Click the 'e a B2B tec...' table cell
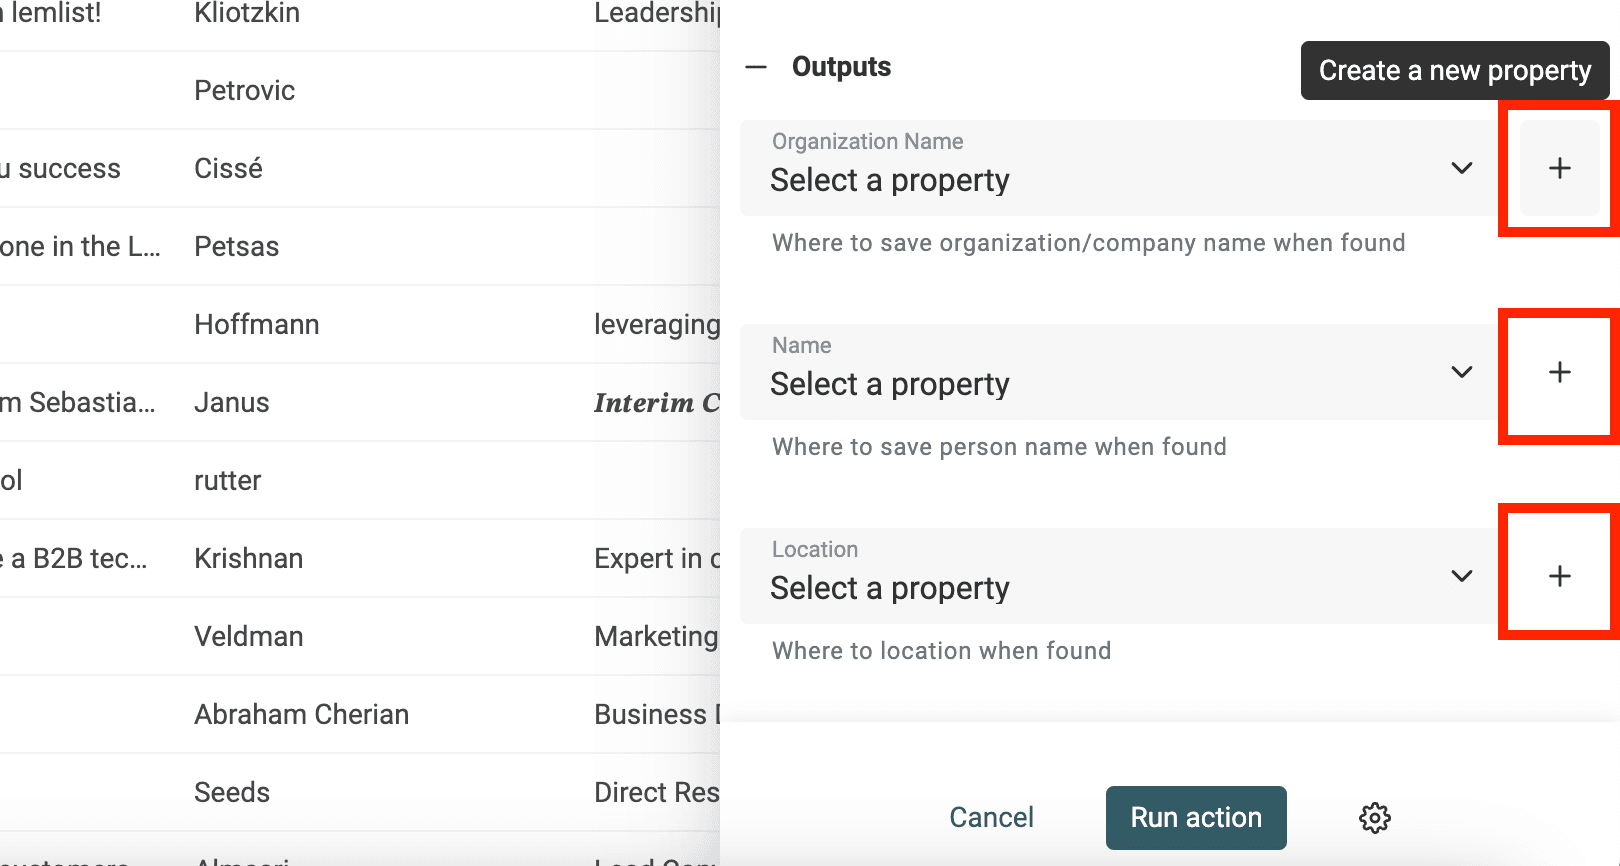The image size is (1620, 866). click(74, 559)
